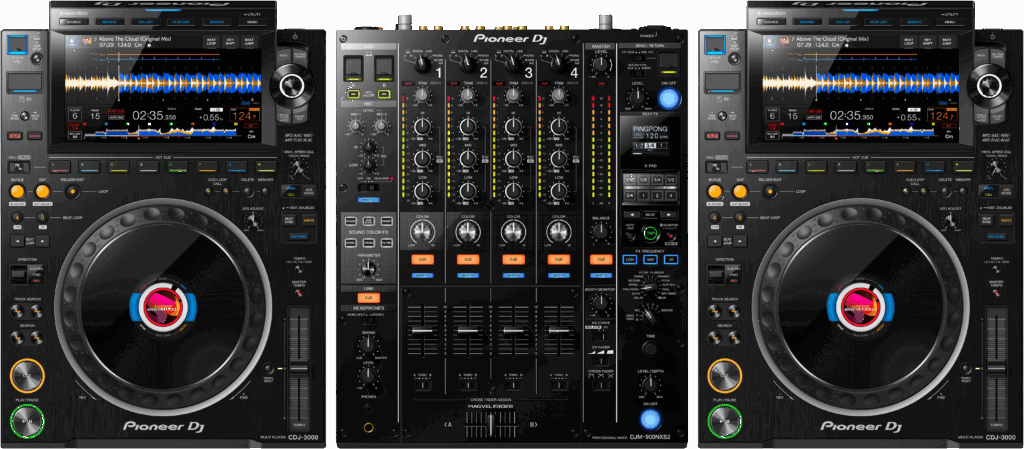Click the rotary selector on left deck
Image resolution: width=1024 pixels, height=449 pixels.
click(292, 84)
